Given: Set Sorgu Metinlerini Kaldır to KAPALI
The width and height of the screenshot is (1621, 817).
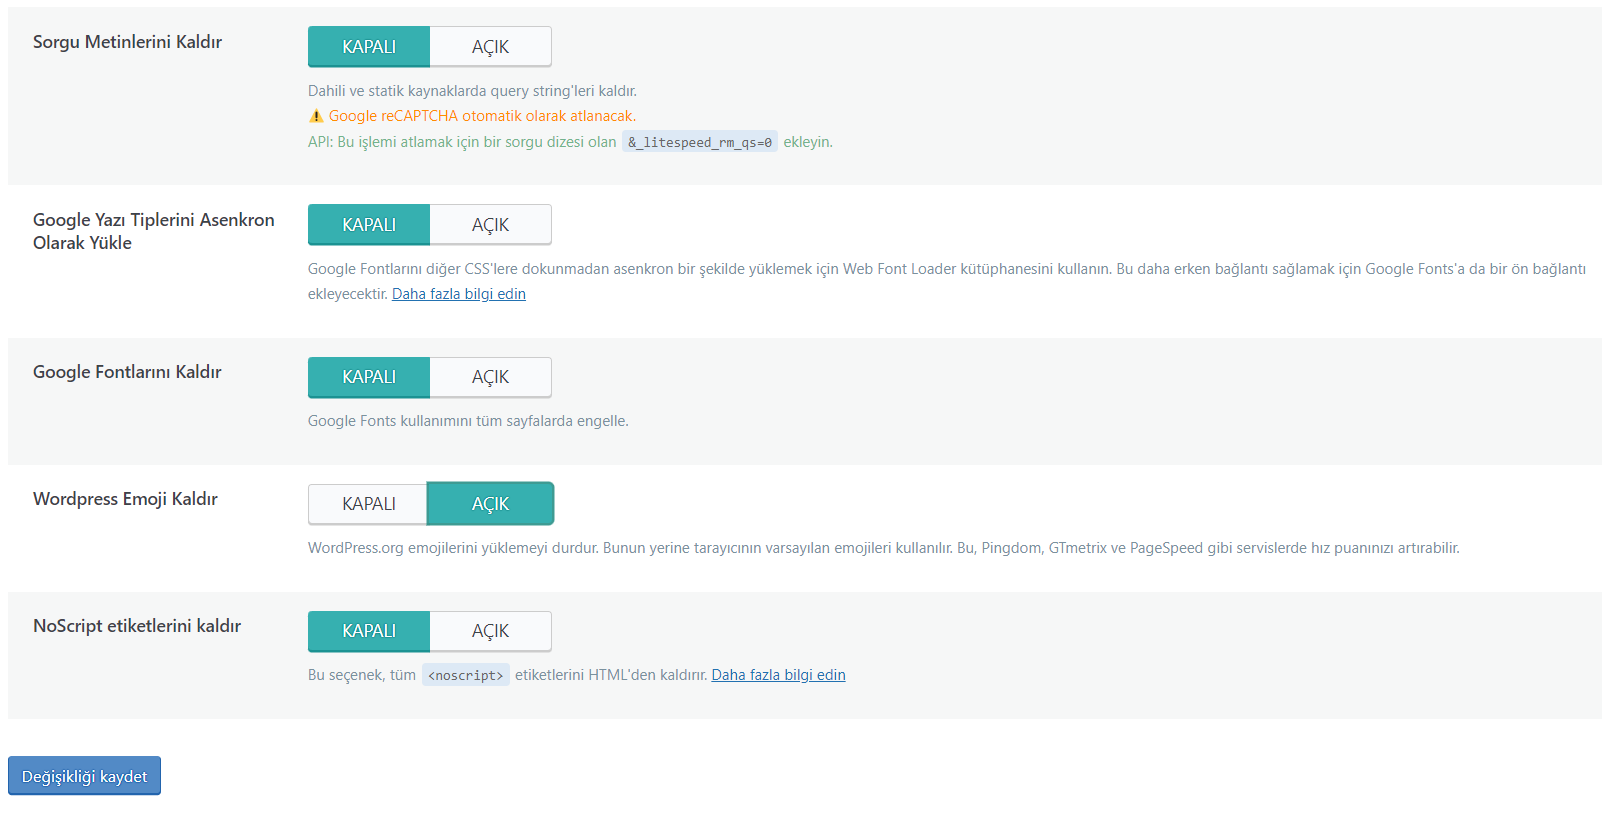Looking at the screenshot, I should (369, 47).
